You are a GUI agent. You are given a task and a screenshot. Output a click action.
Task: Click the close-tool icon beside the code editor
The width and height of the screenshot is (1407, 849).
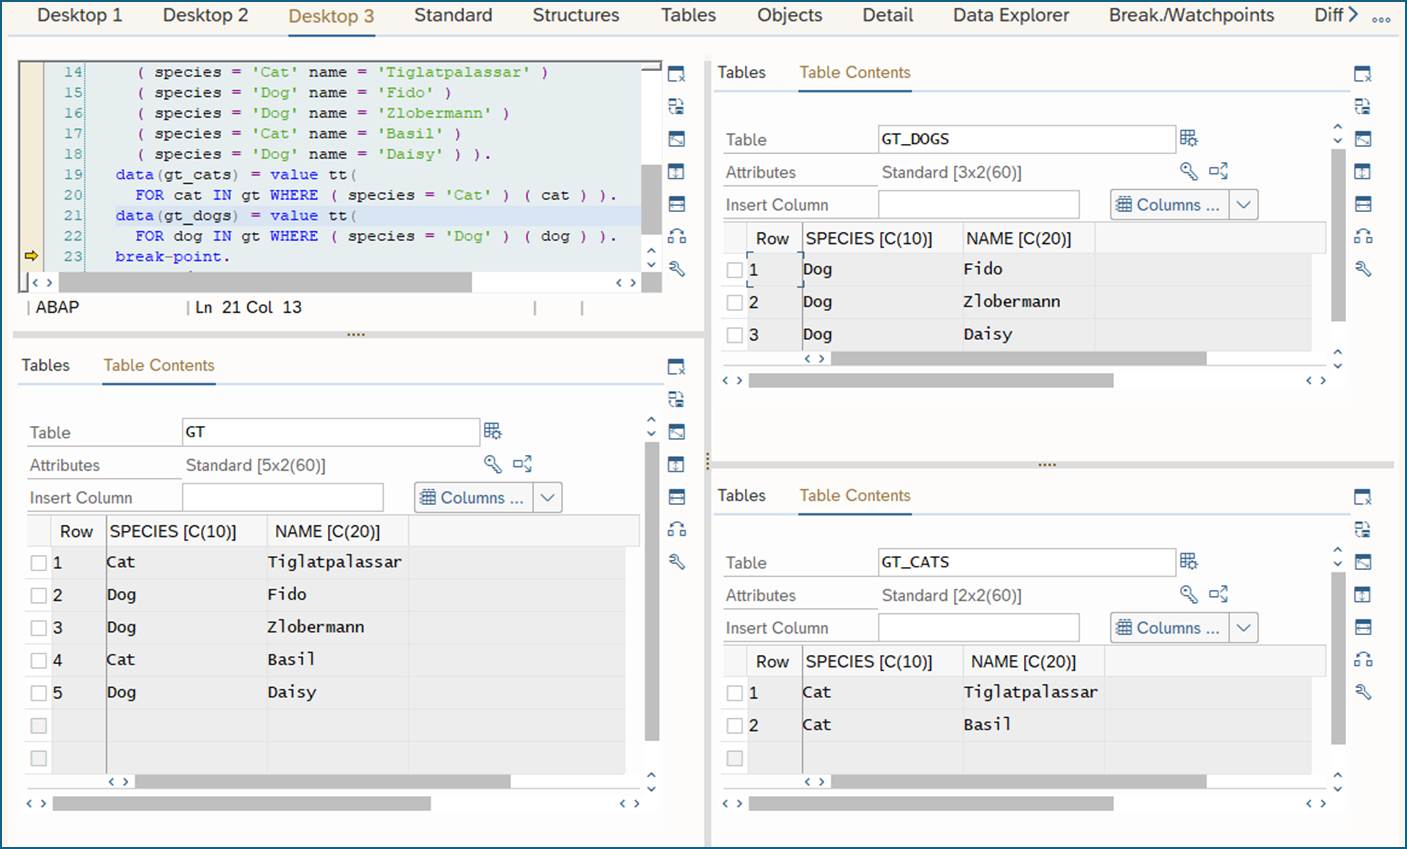(x=677, y=74)
